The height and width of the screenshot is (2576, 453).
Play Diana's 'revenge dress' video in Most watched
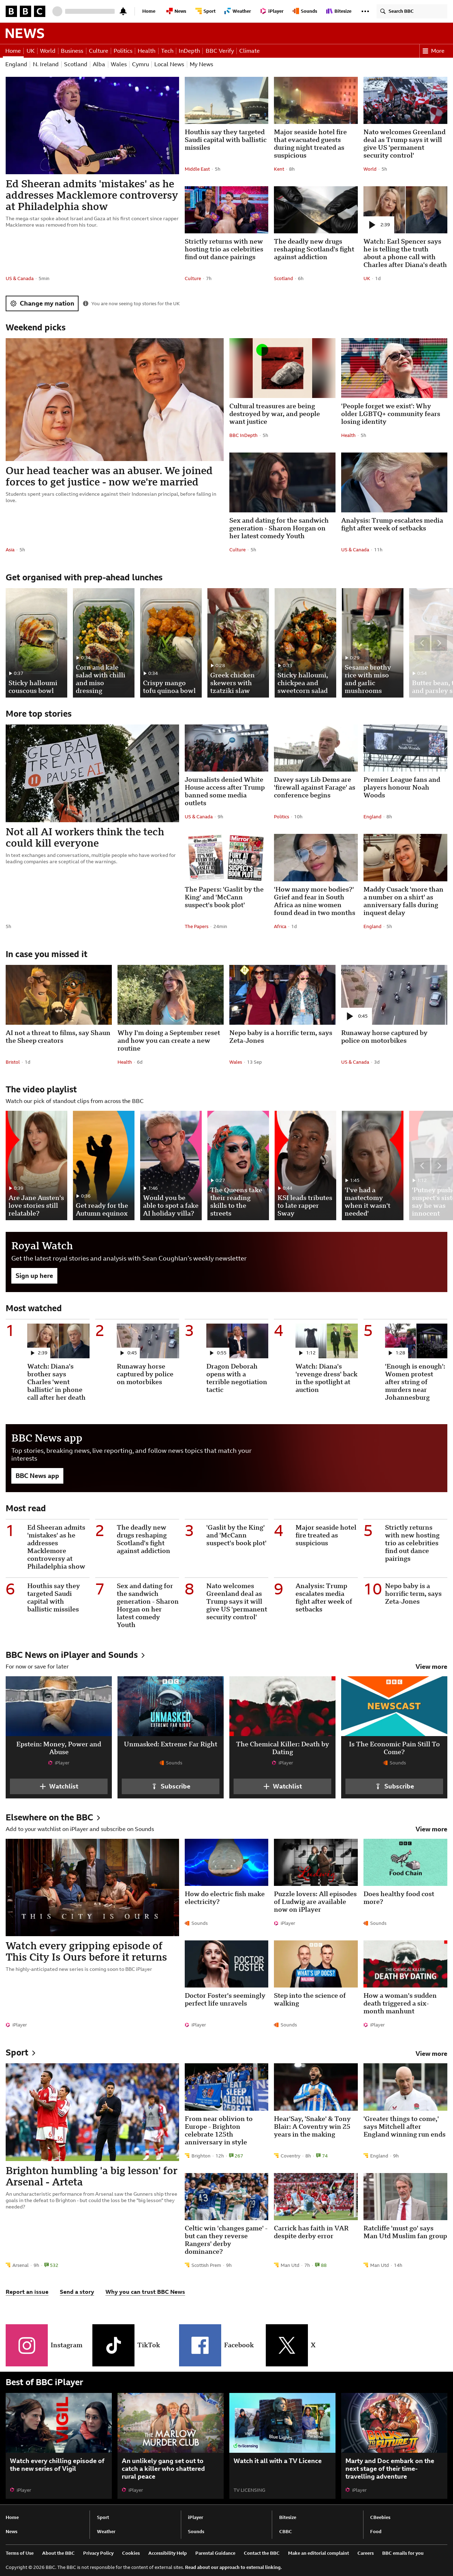(x=307, y=1353)
